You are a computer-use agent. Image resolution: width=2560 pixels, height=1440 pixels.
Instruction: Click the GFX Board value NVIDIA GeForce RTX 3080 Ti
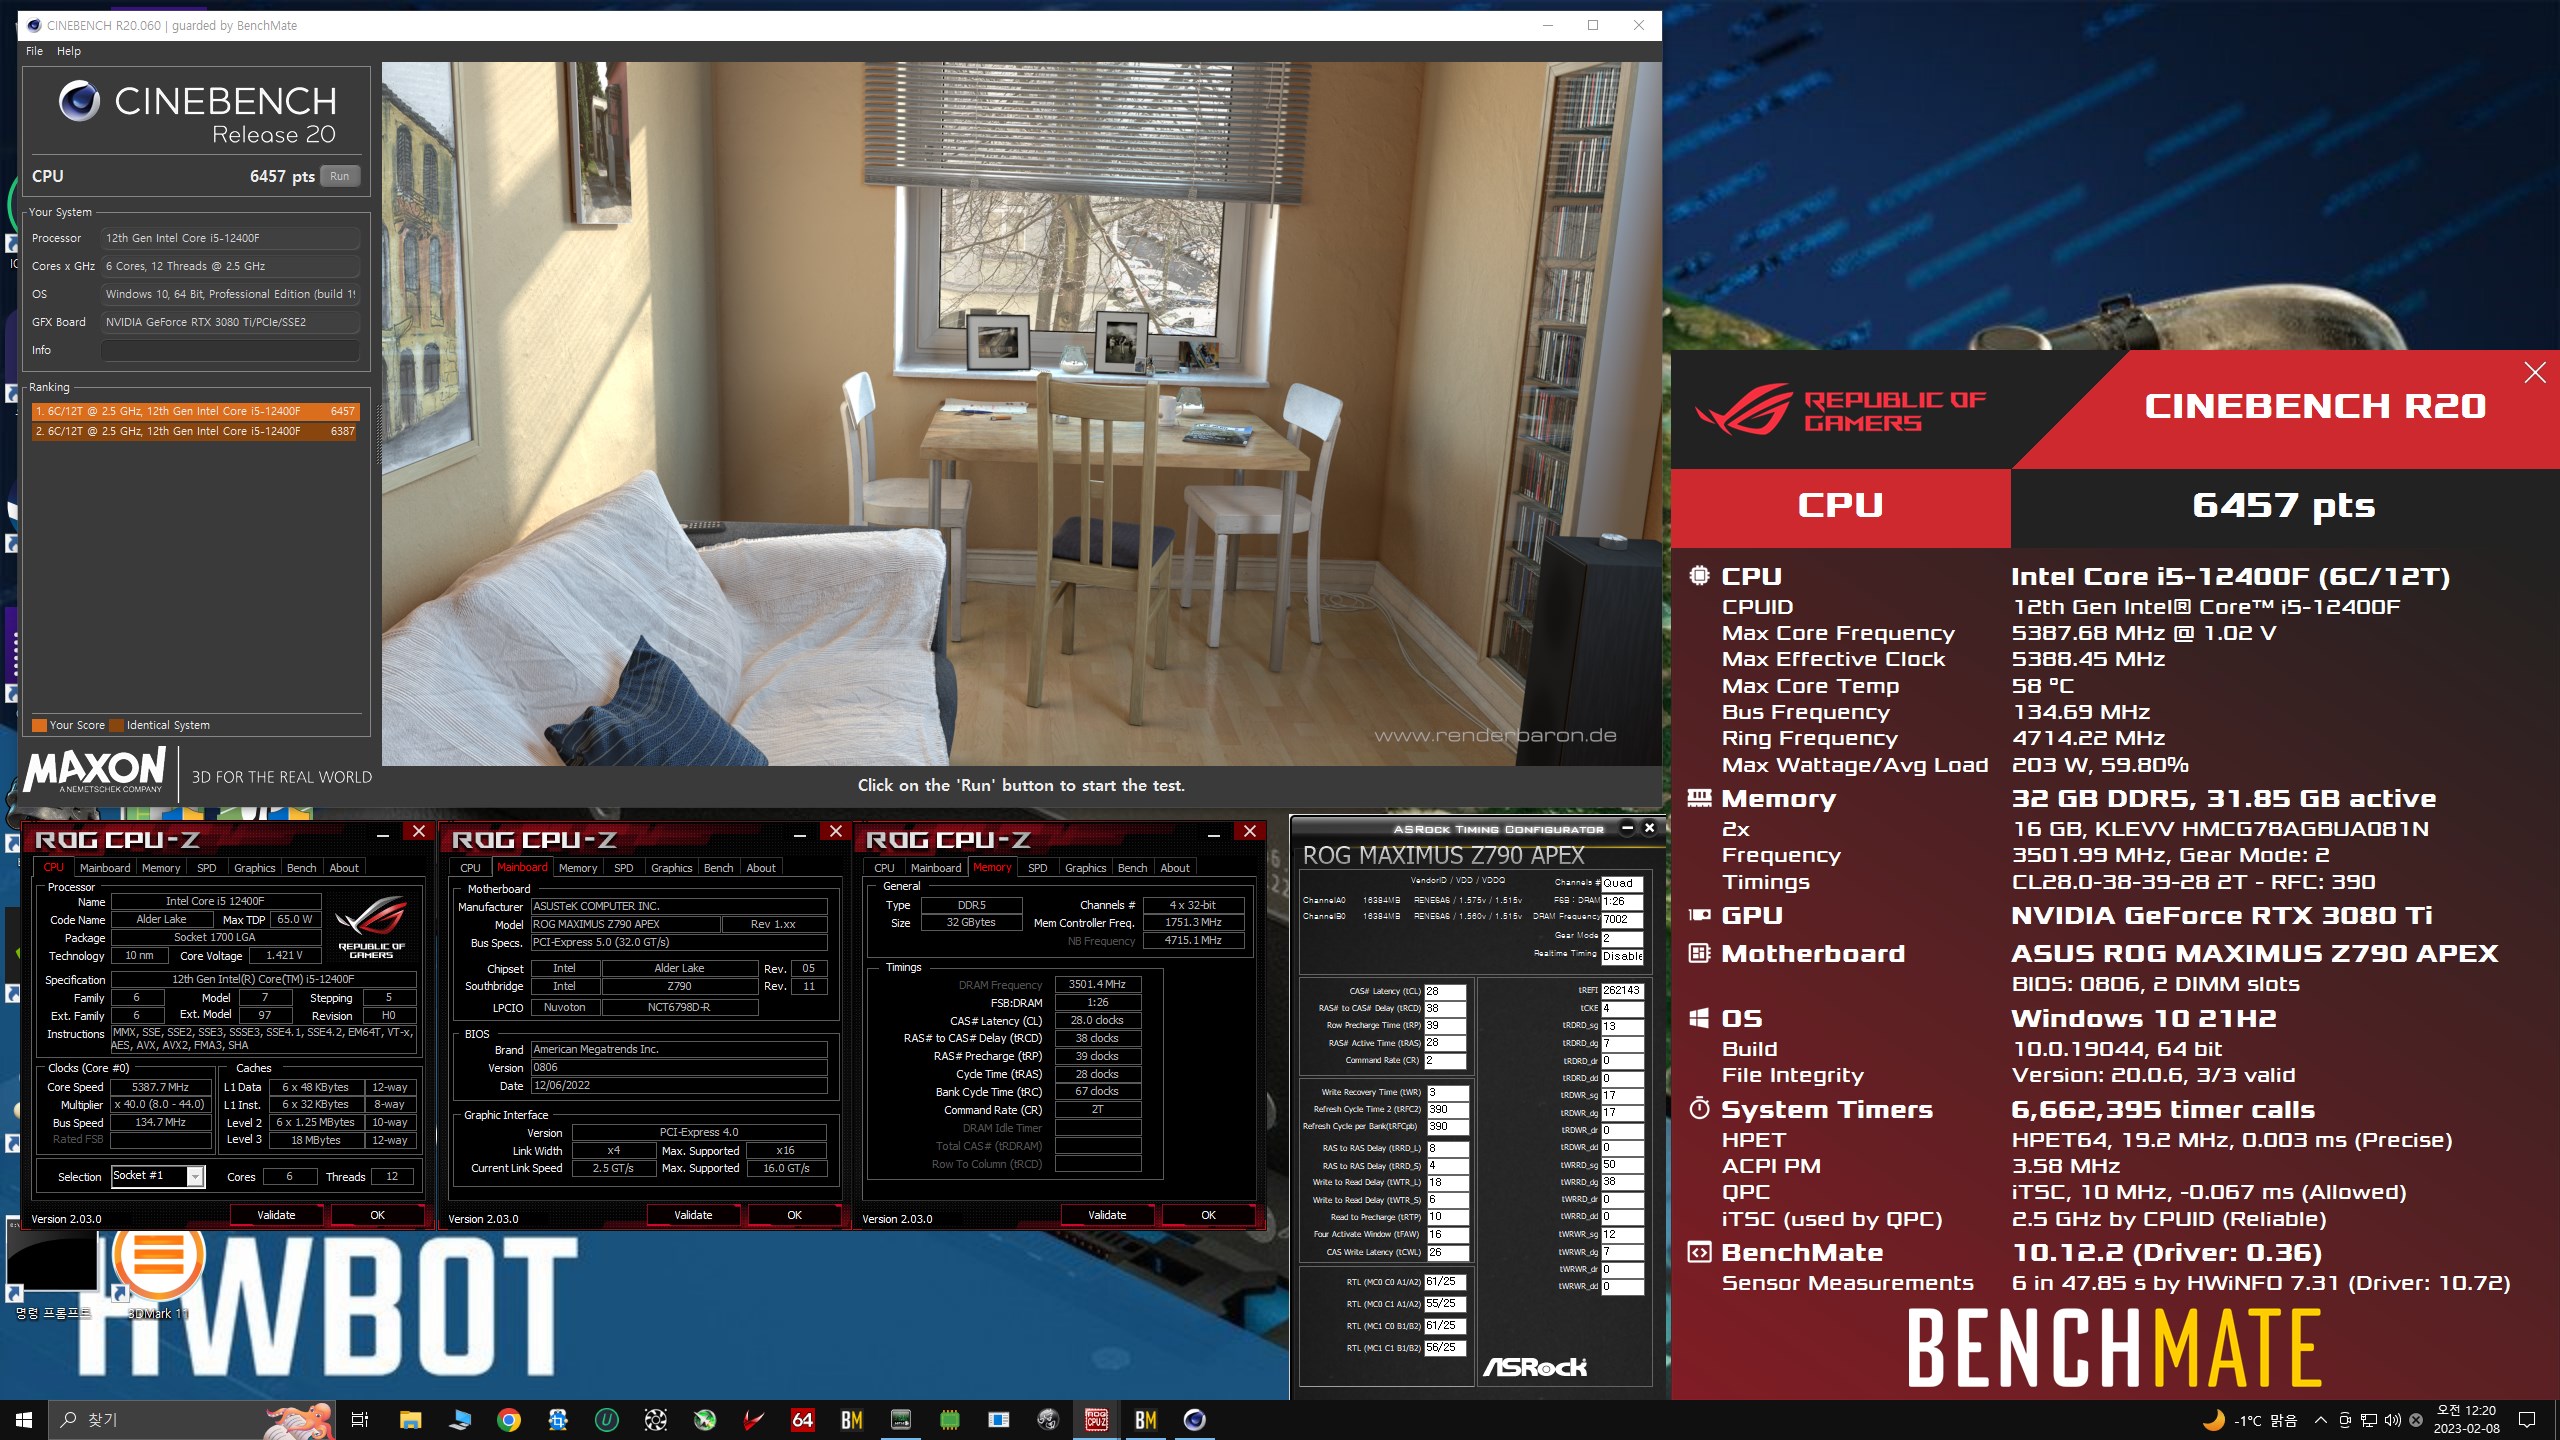pyautogui.click(x=230, y=322)
